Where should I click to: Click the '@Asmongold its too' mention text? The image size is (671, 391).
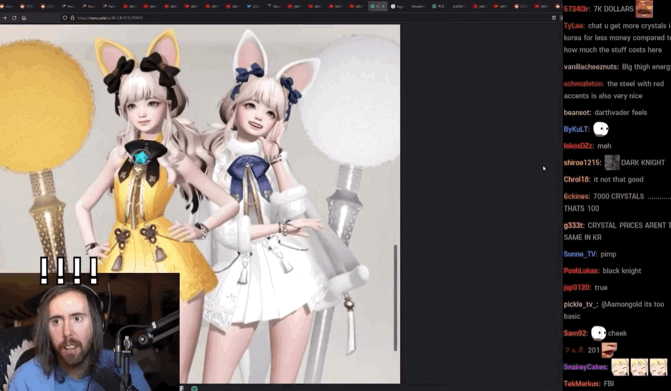pyautogui.click(x=632, y=304)
